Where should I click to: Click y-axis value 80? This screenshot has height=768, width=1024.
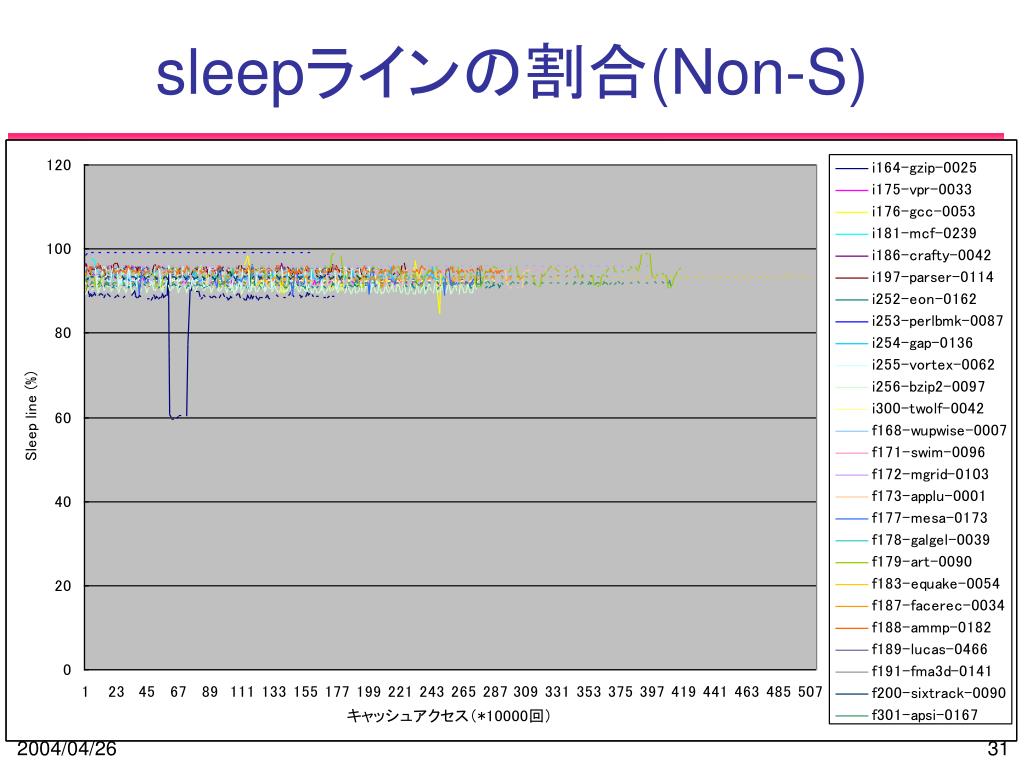63,333
